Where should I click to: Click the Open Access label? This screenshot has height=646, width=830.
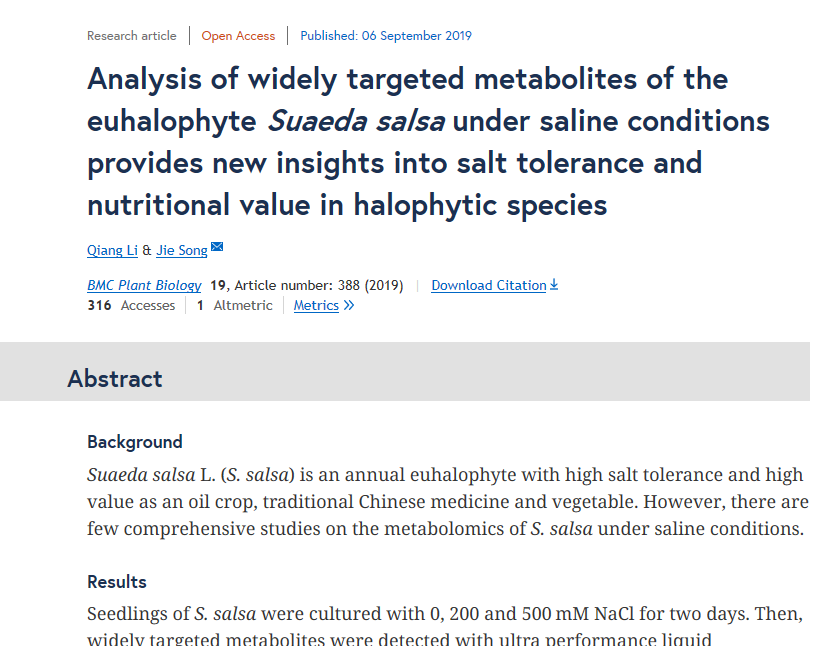tap(238, 36)
